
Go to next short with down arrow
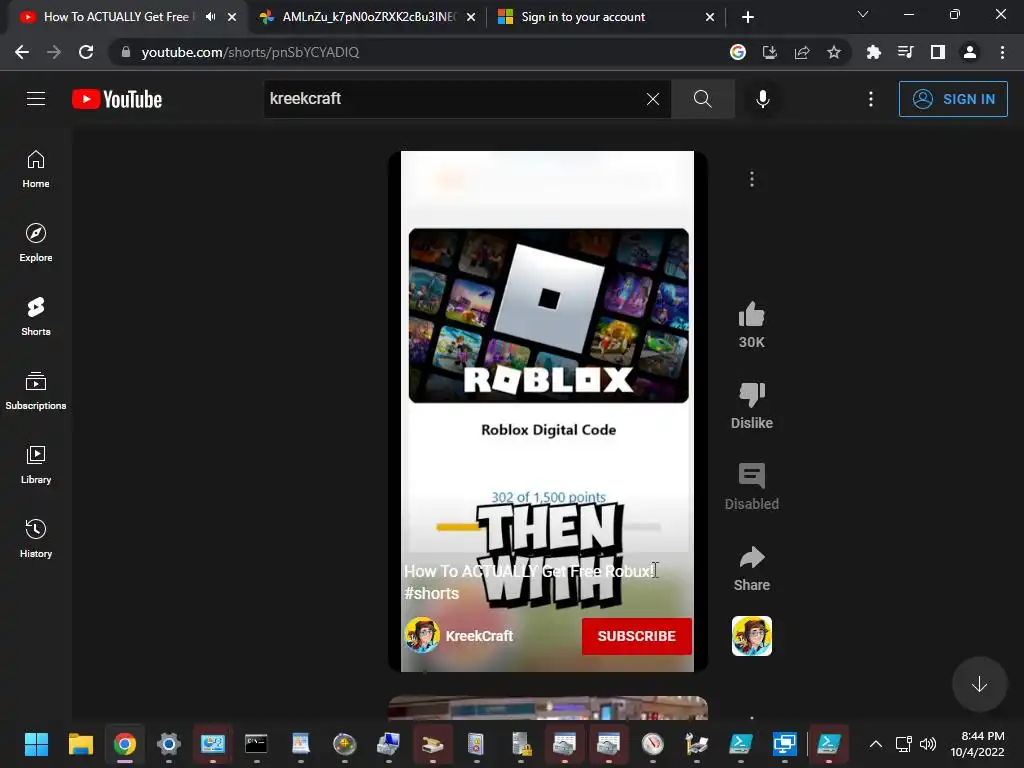(979, 684)
